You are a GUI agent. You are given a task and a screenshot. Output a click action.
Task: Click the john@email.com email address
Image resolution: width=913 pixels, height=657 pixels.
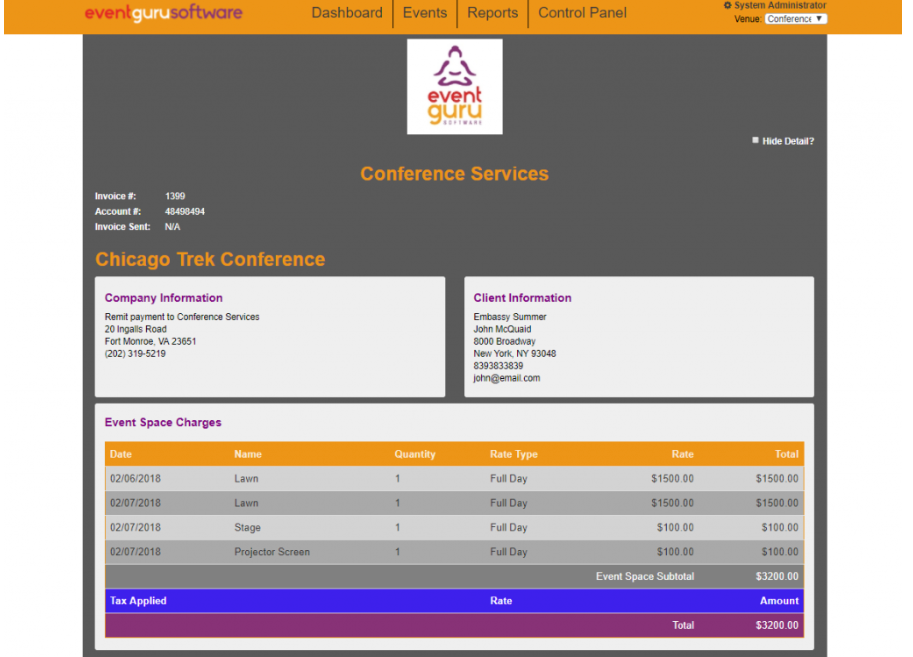(x=507, y=378)
